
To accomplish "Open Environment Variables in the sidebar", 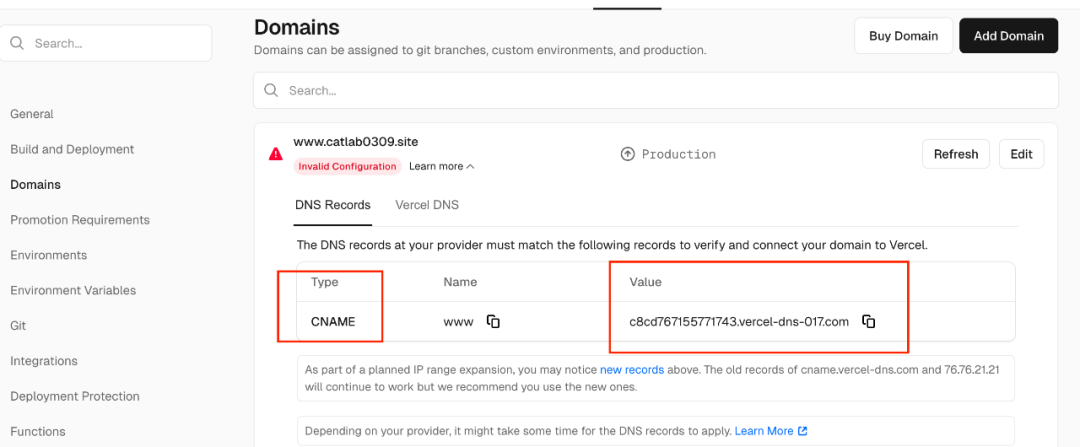I will 73,290.
